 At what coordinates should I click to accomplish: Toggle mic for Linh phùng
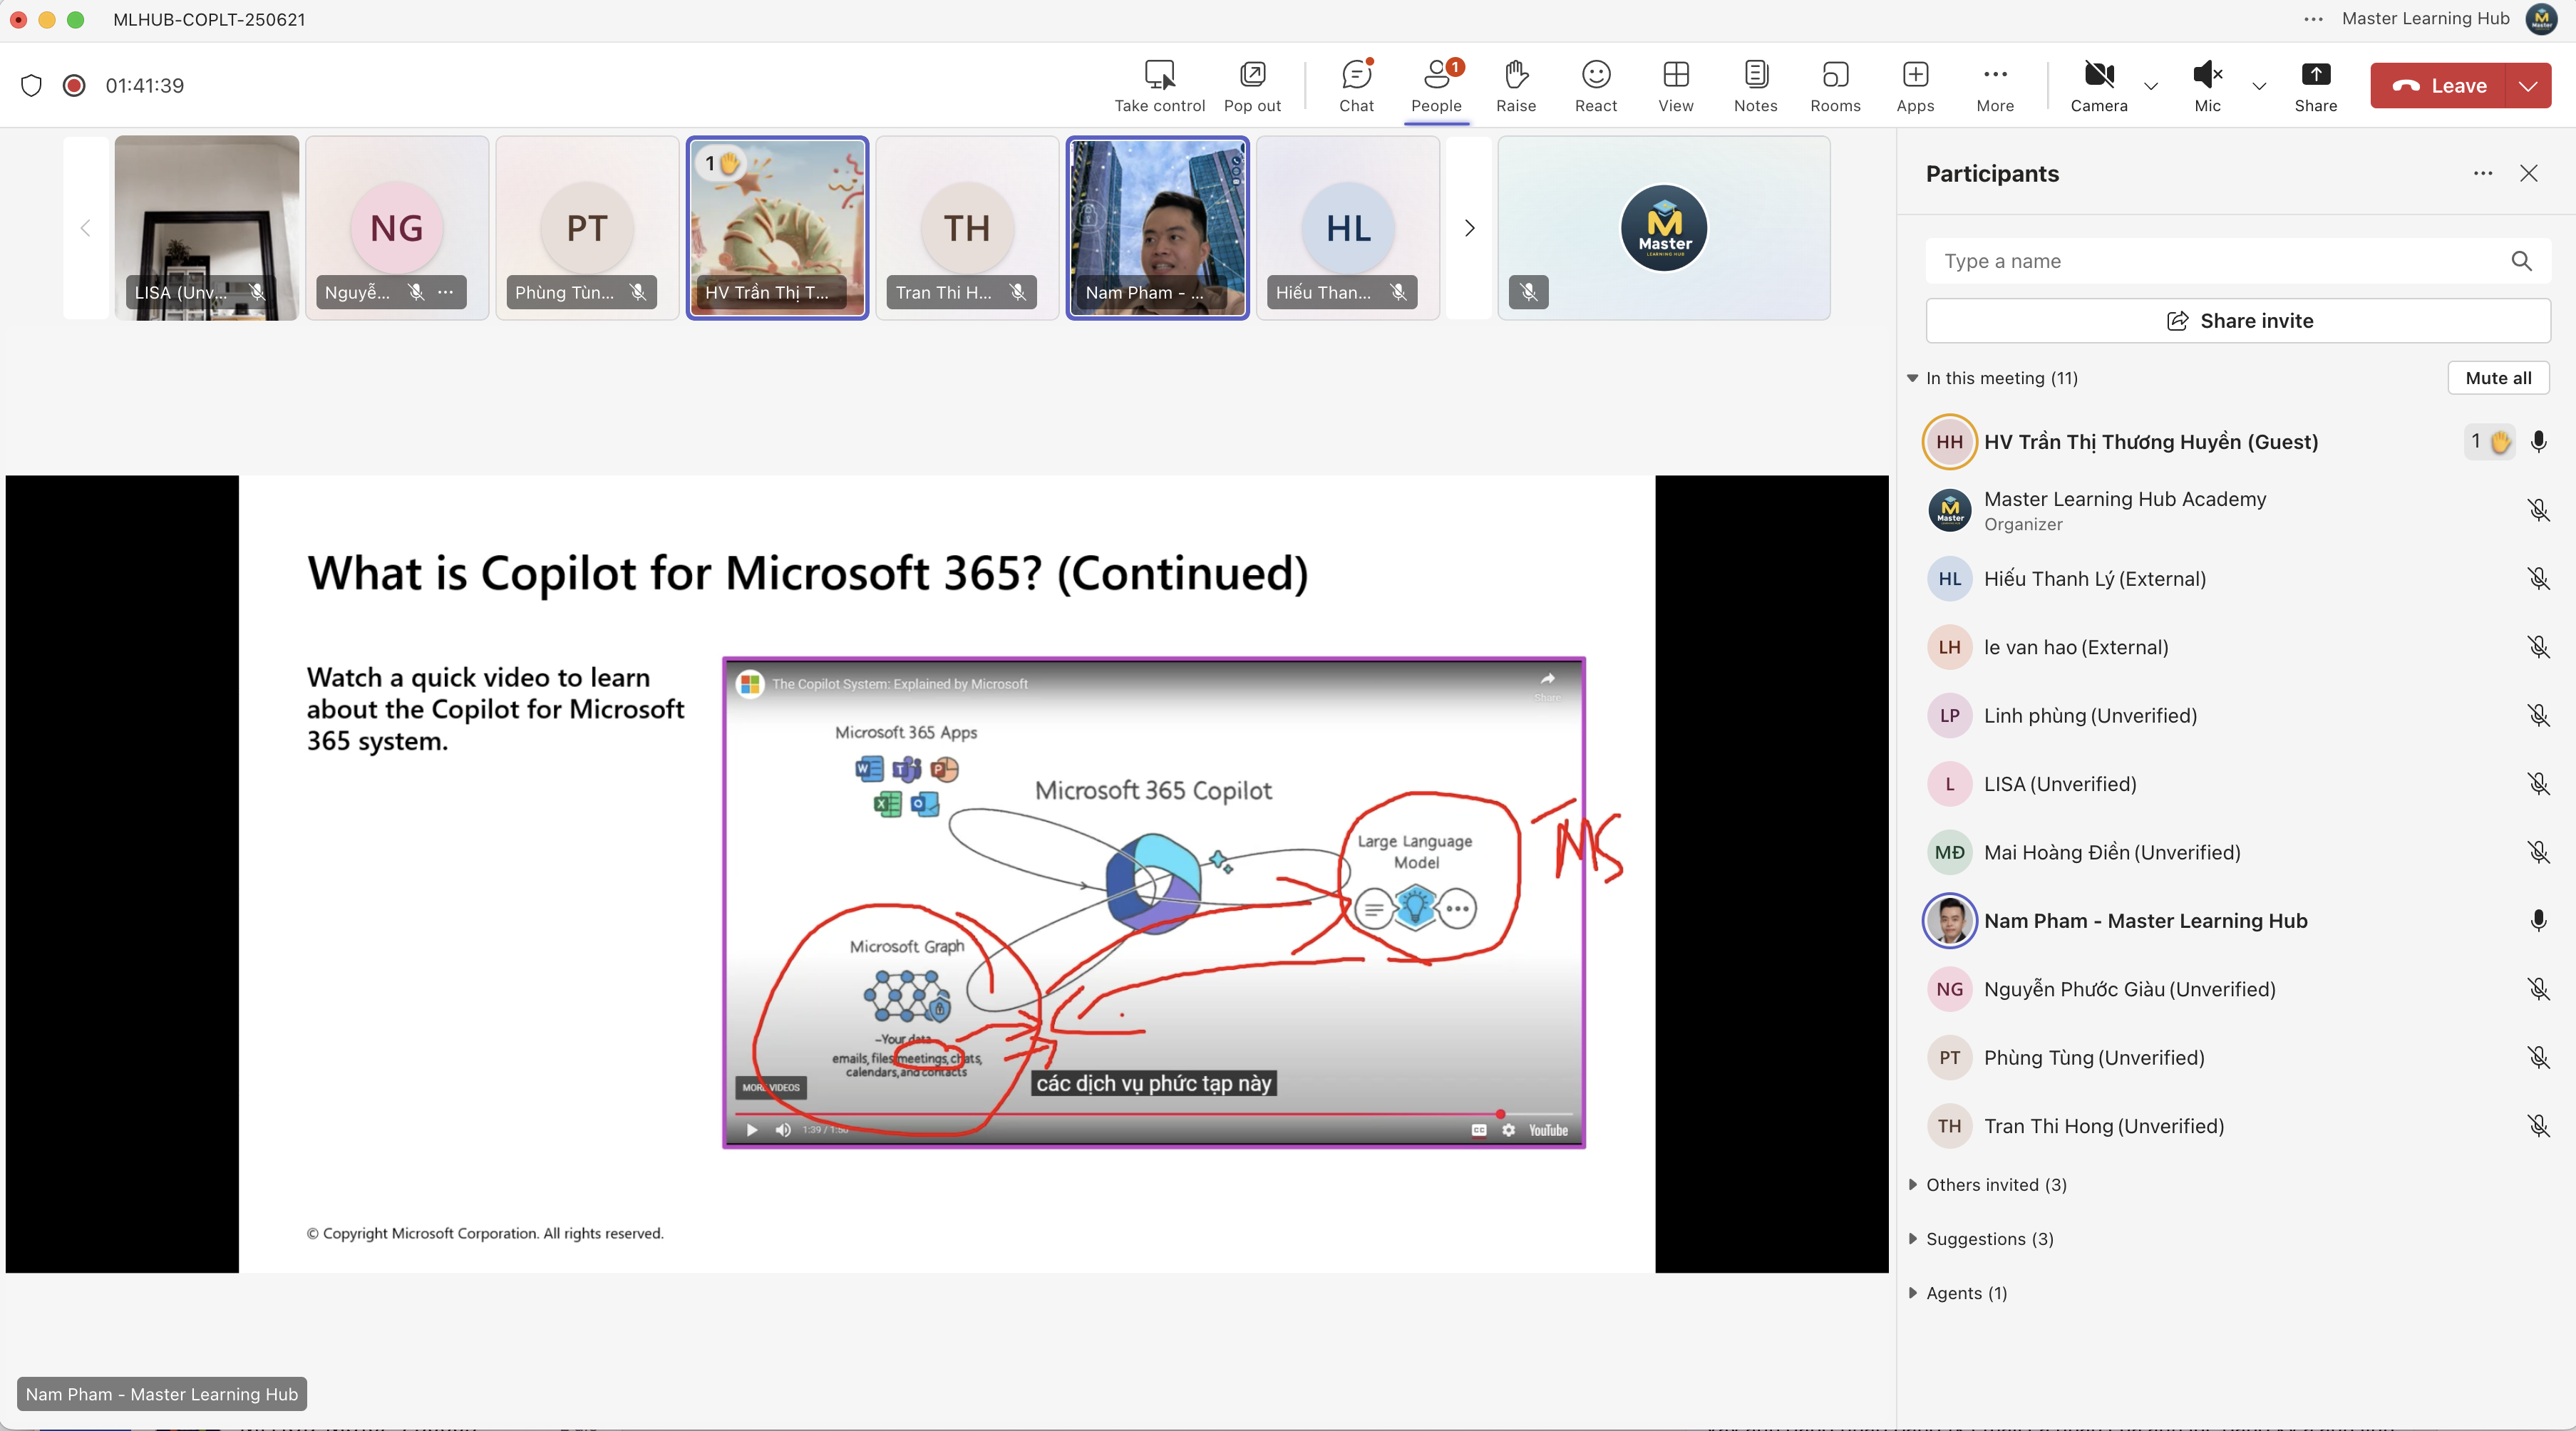(x=2538, y=715)
